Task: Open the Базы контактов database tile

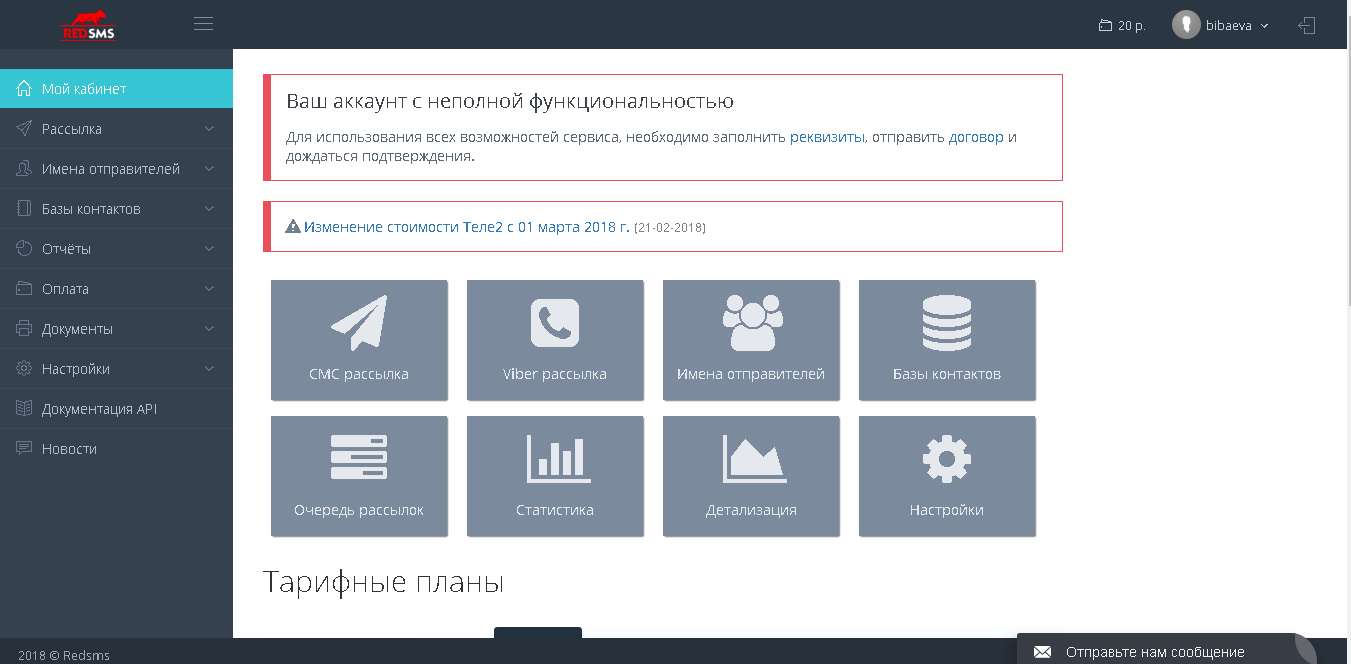Action: tap(947, 340)
